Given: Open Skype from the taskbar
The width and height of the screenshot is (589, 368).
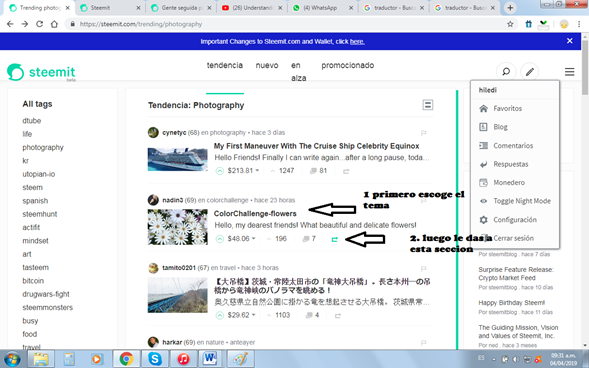Looking at the screenshot, I should pyautogui.click(x=154, y=359).
